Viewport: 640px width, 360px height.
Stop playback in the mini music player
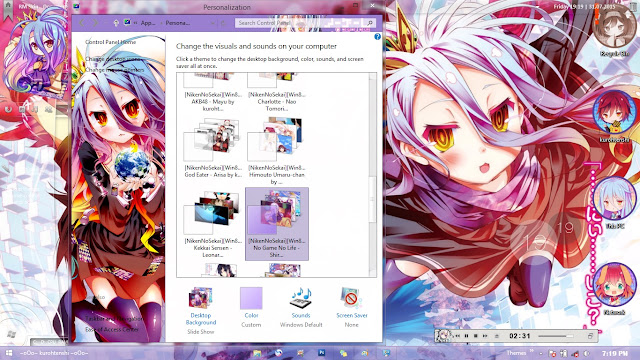pos(476,336)
